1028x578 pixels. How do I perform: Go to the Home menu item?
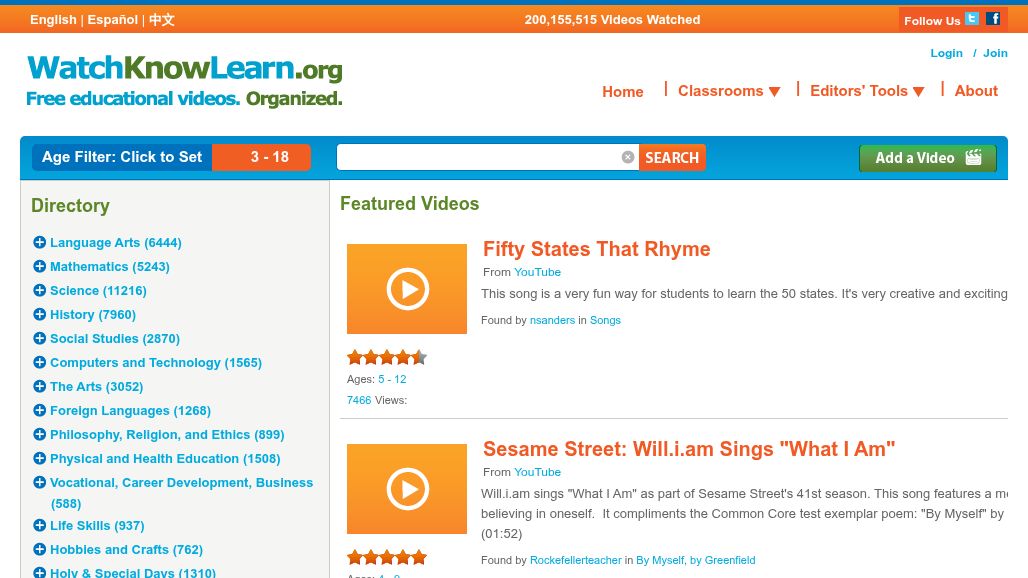coord(622,92)
